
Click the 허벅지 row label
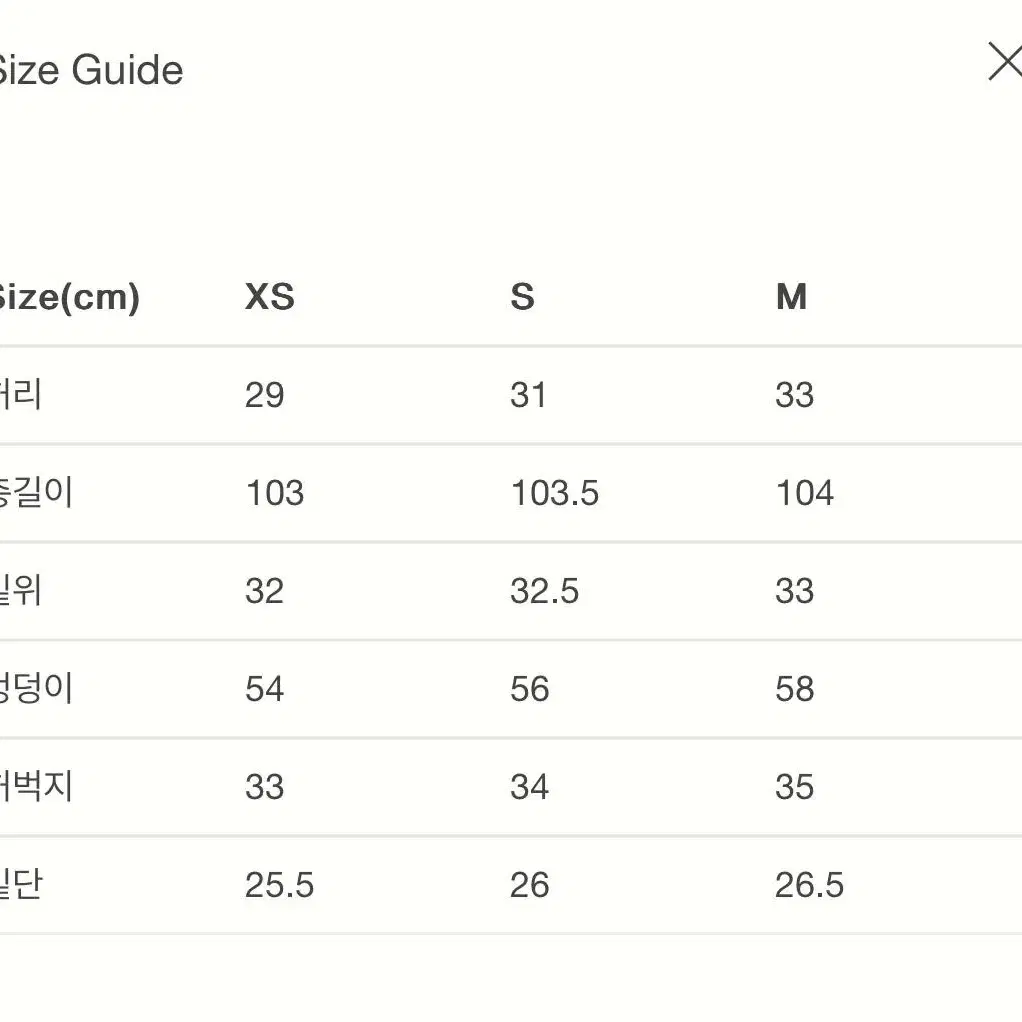click(36, 786)
